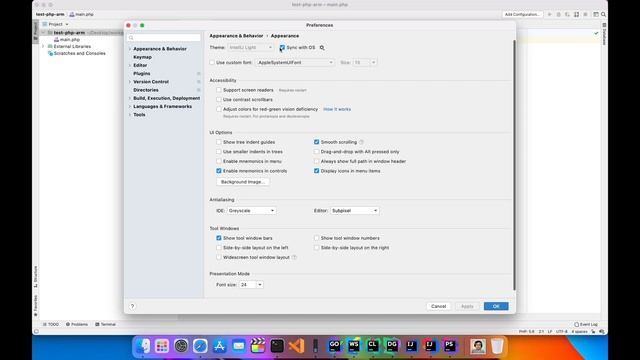Open the Terminal tool window tab

[106, 324]
